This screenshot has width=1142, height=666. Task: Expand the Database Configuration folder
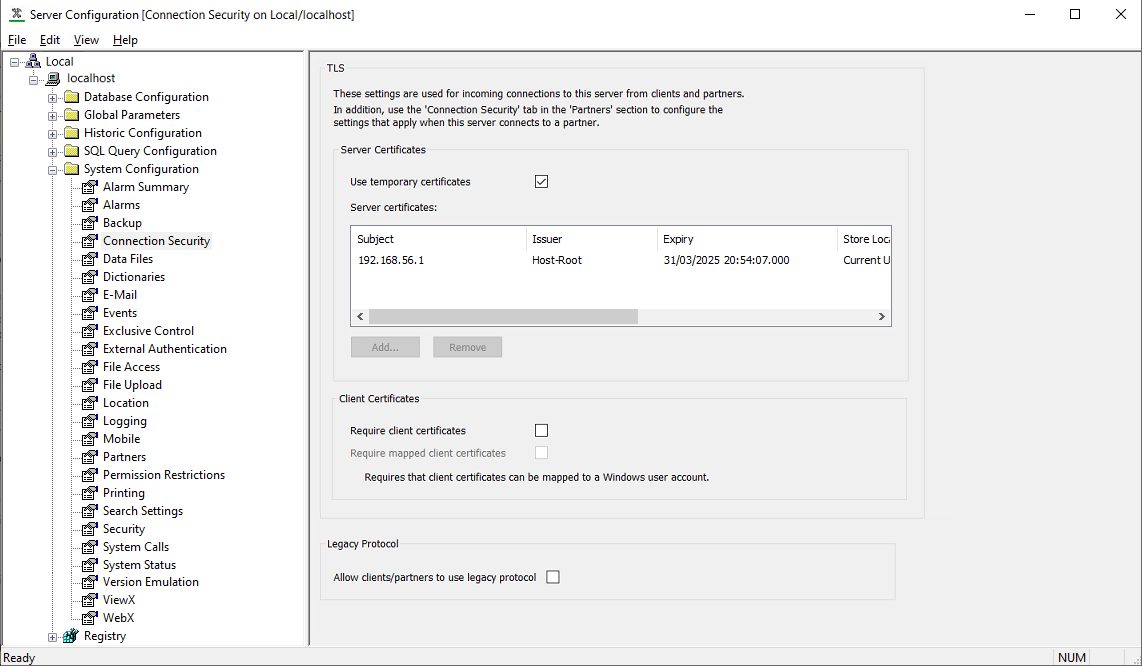click(53, 97)
